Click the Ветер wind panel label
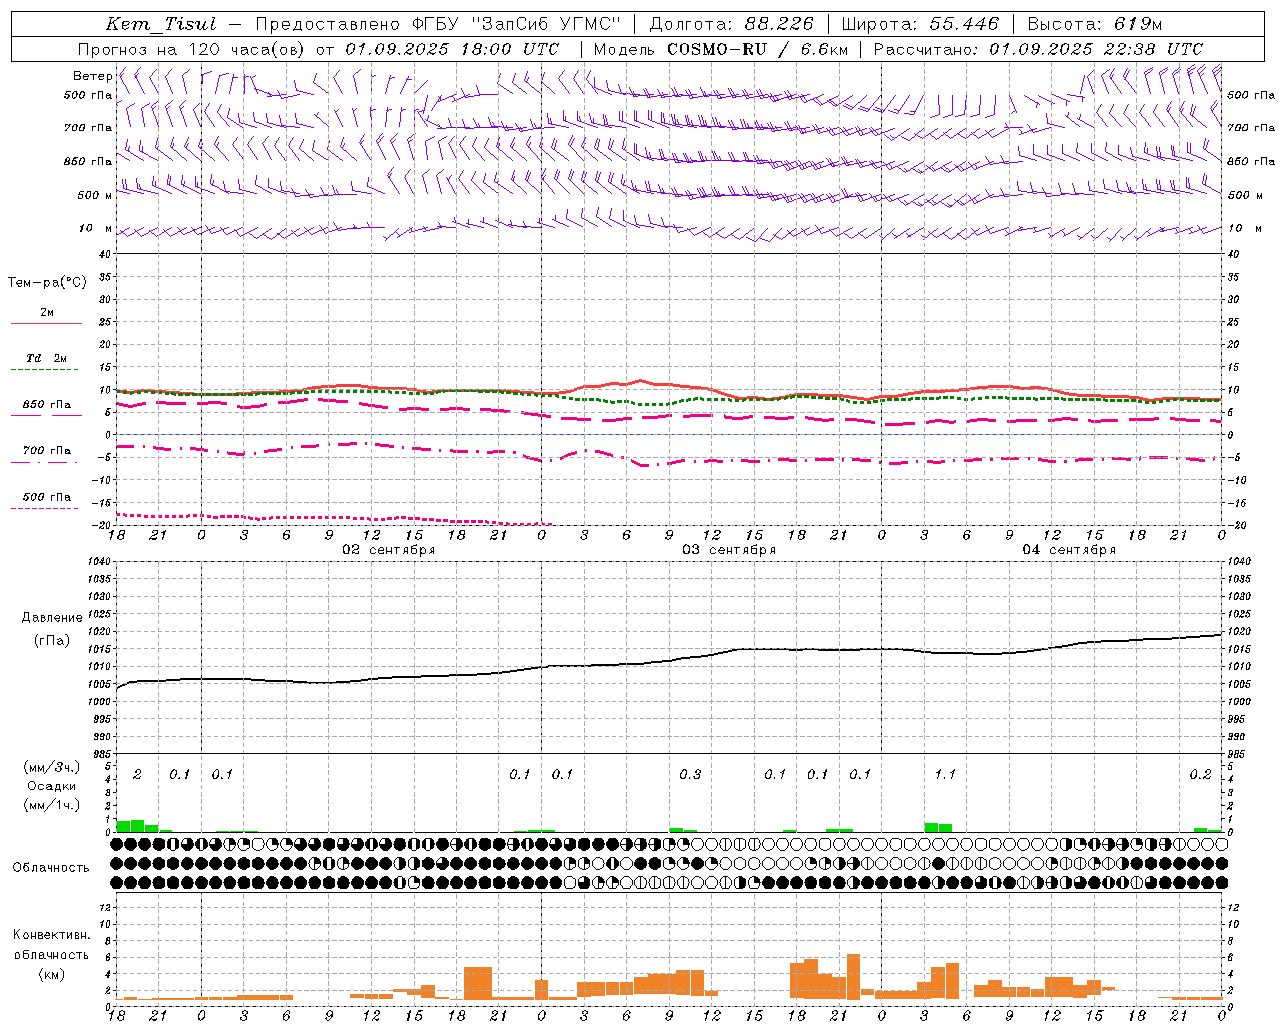The height and width of the screenshot is (1024, 1280). pyautogui.click(x=92, y=76)
